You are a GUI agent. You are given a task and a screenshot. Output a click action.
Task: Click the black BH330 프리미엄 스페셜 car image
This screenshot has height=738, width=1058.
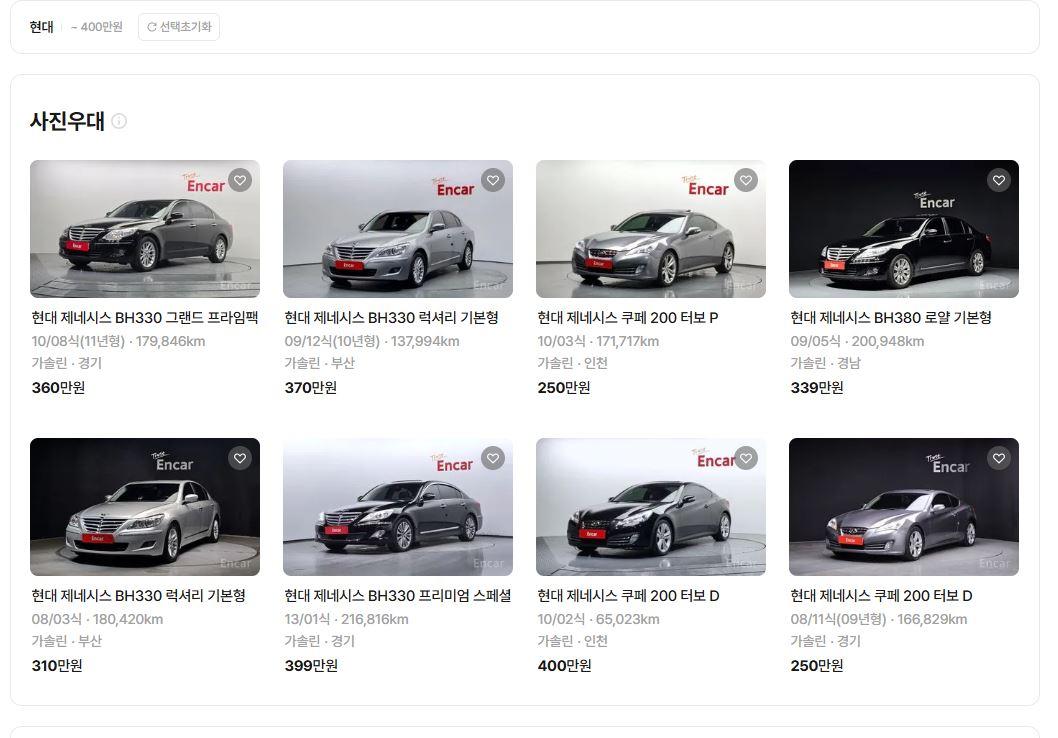tap(397, 507)
